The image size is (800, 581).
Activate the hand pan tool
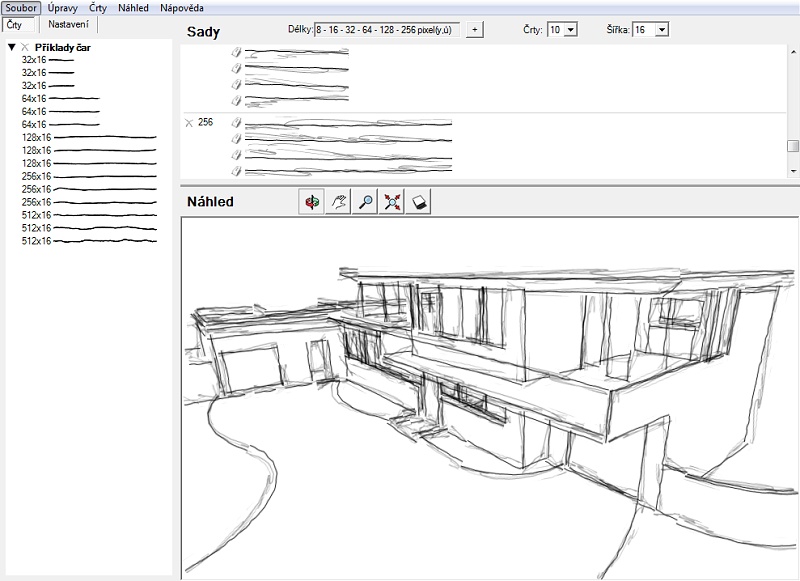point(339,201)
